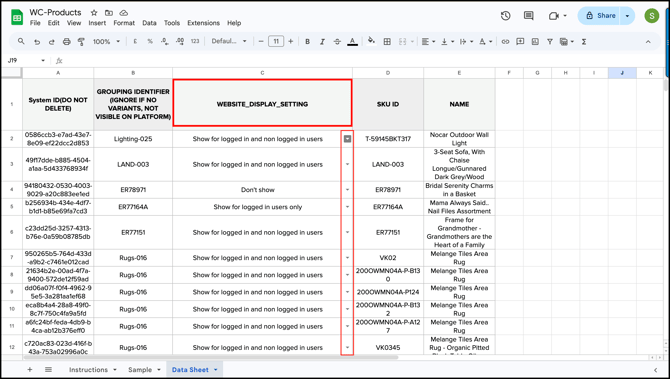Open fill color paint bucket
The image size is (670, 379).
371,41
